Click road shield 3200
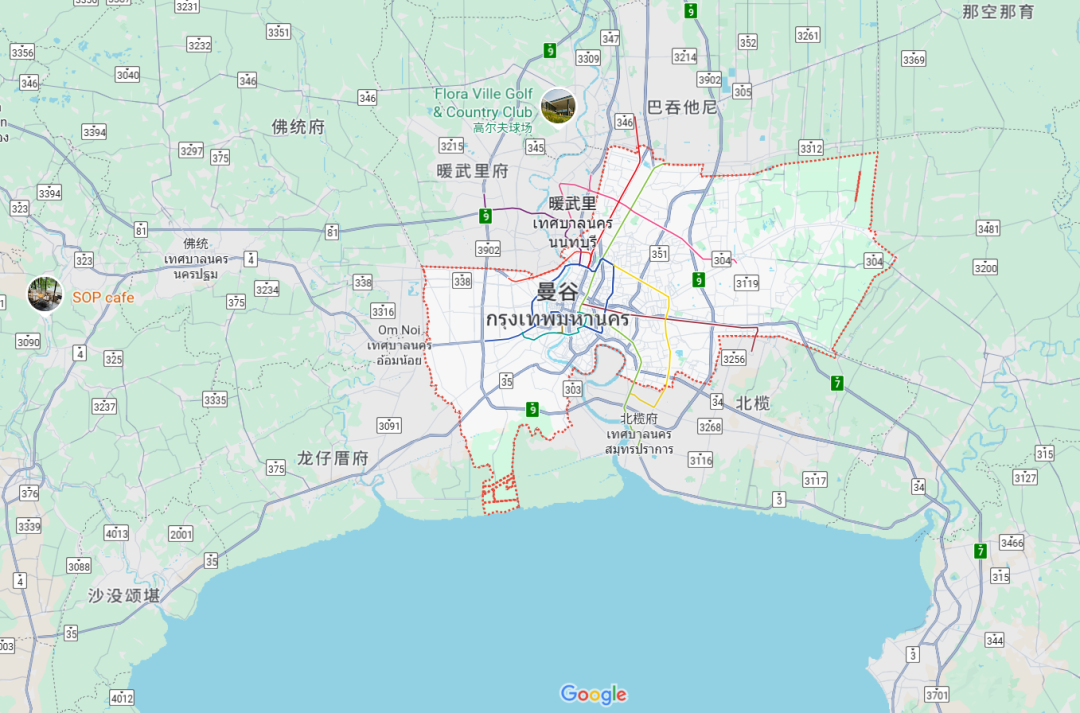This screenshot has height=713, width=1080. click(x=986, y=268)
